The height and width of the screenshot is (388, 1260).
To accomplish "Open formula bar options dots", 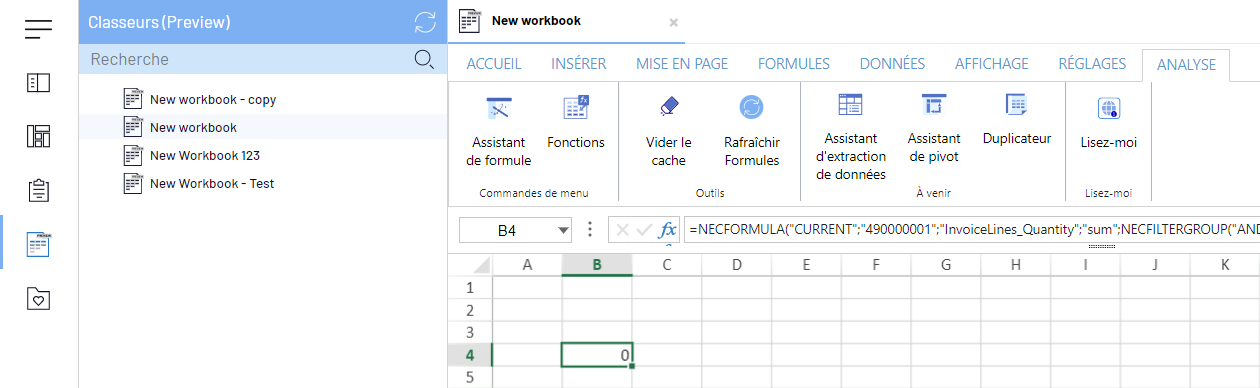I will click(589, 229).
